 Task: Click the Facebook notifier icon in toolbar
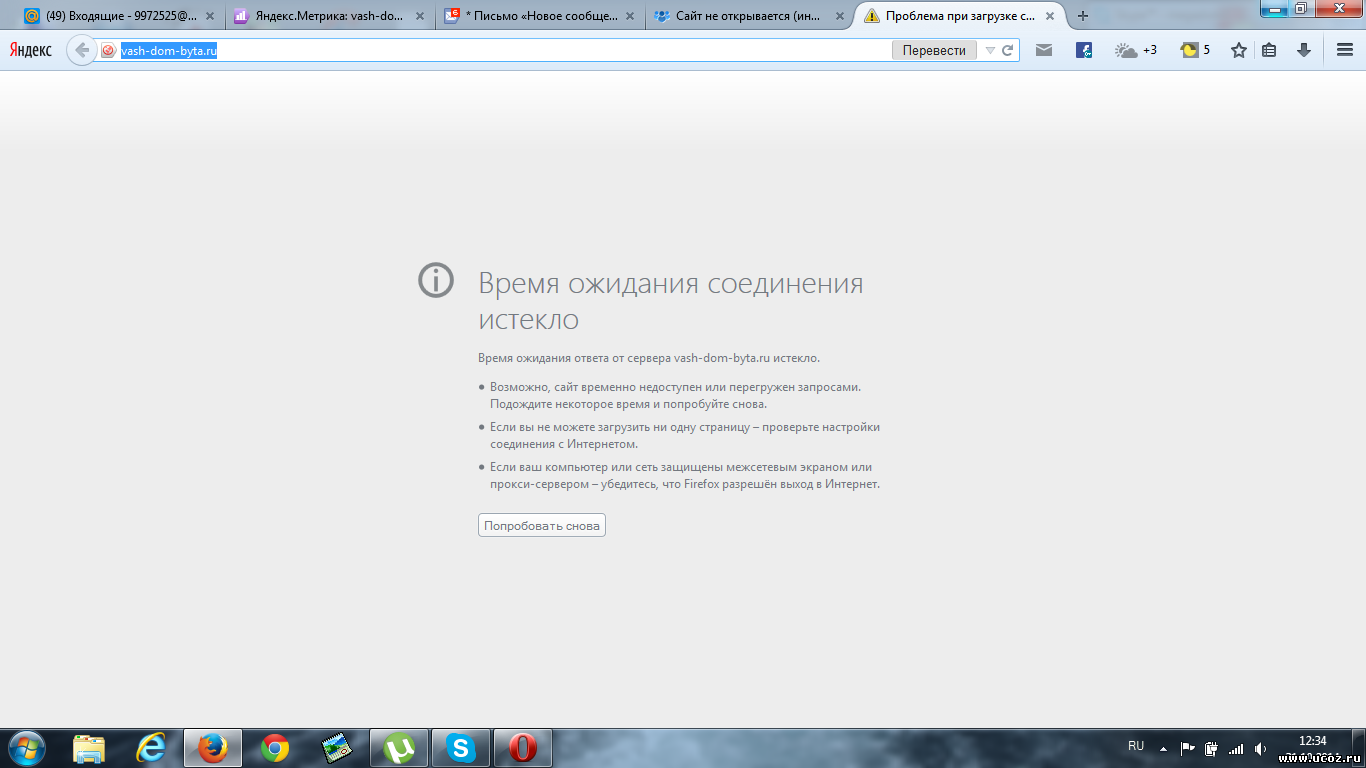(1084, 50)
